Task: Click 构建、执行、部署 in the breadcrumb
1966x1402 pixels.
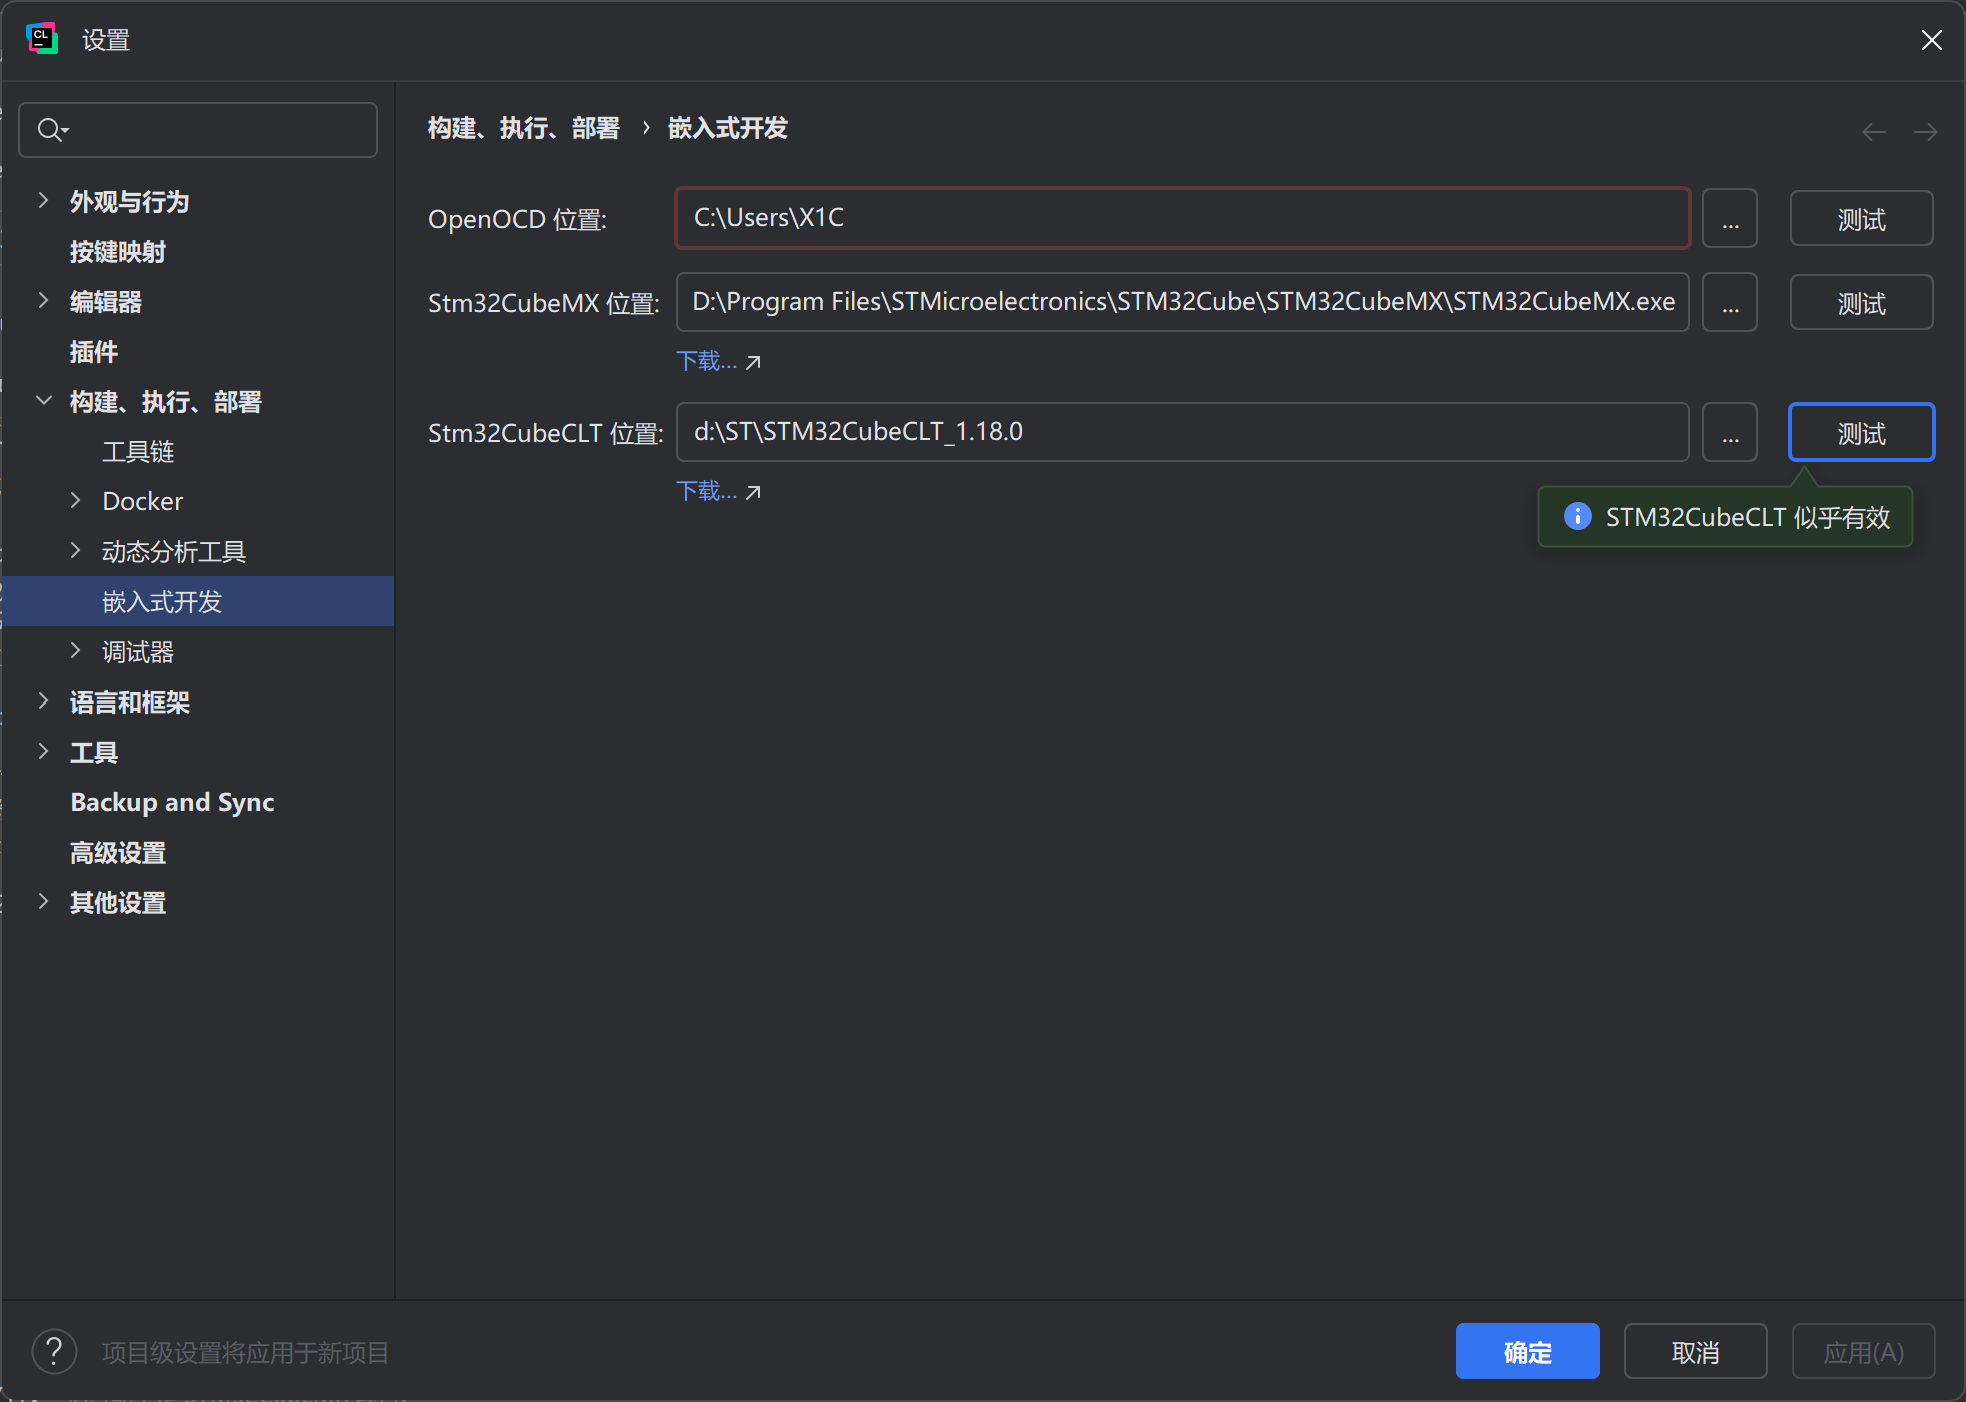Action: click(x=524, y=128)
